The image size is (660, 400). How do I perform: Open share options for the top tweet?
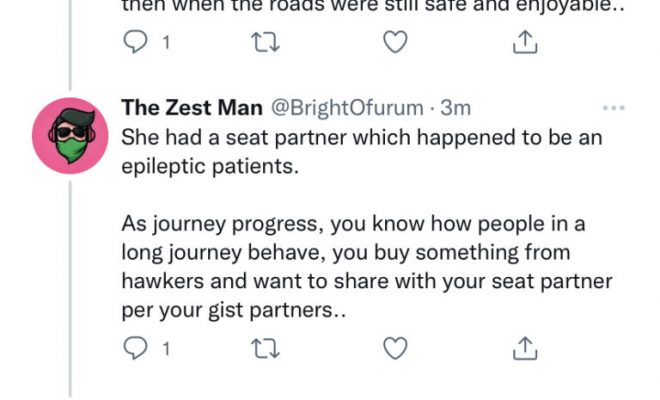point(526,42)
